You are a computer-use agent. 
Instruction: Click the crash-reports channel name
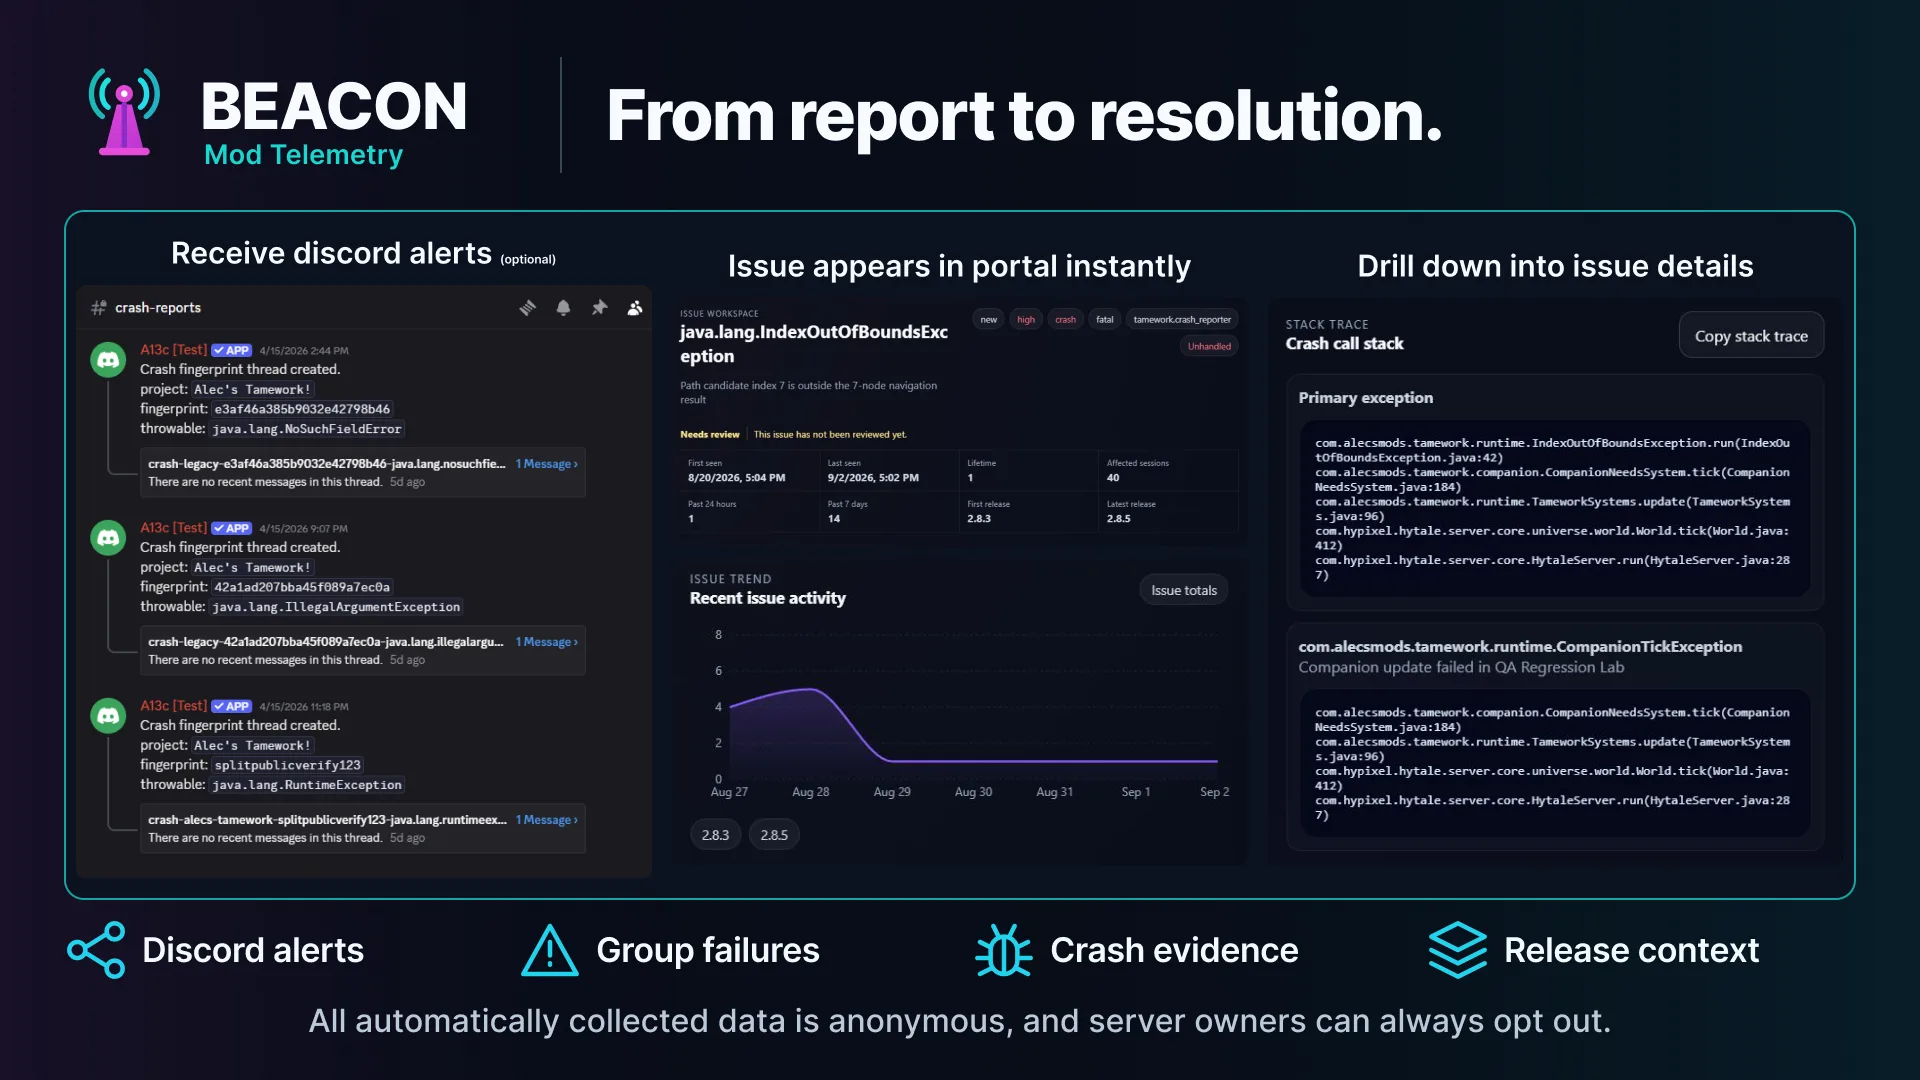pos(158,308)
